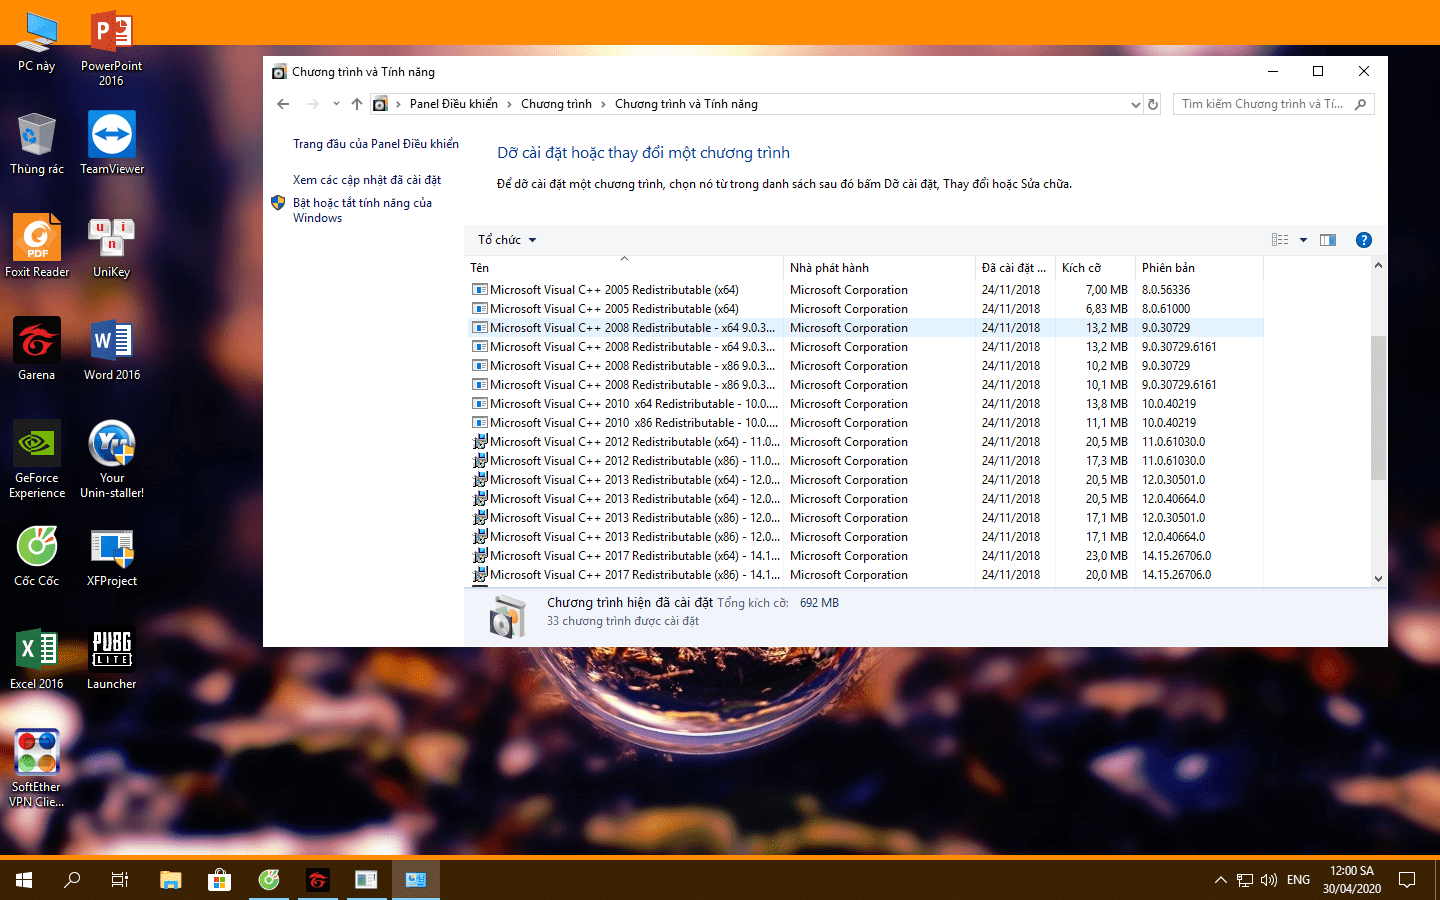Click scrollbar up arrow in program list
The width and height of the screenshot is (1440, 900).
pos(1378,266)
